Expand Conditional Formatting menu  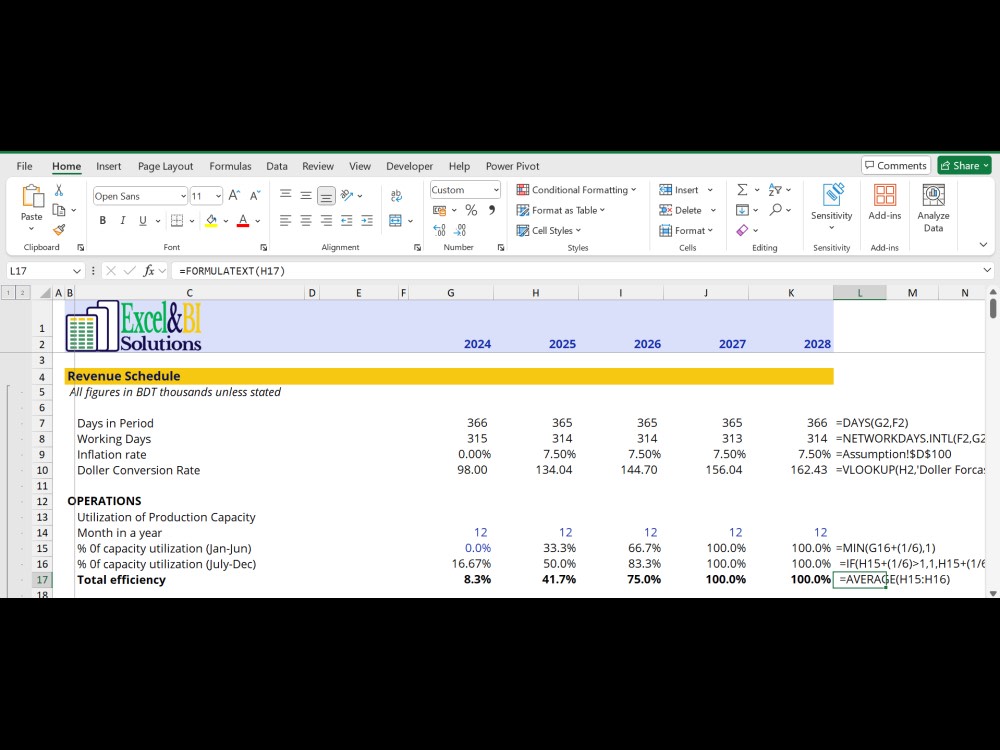[x=577, y=190]
